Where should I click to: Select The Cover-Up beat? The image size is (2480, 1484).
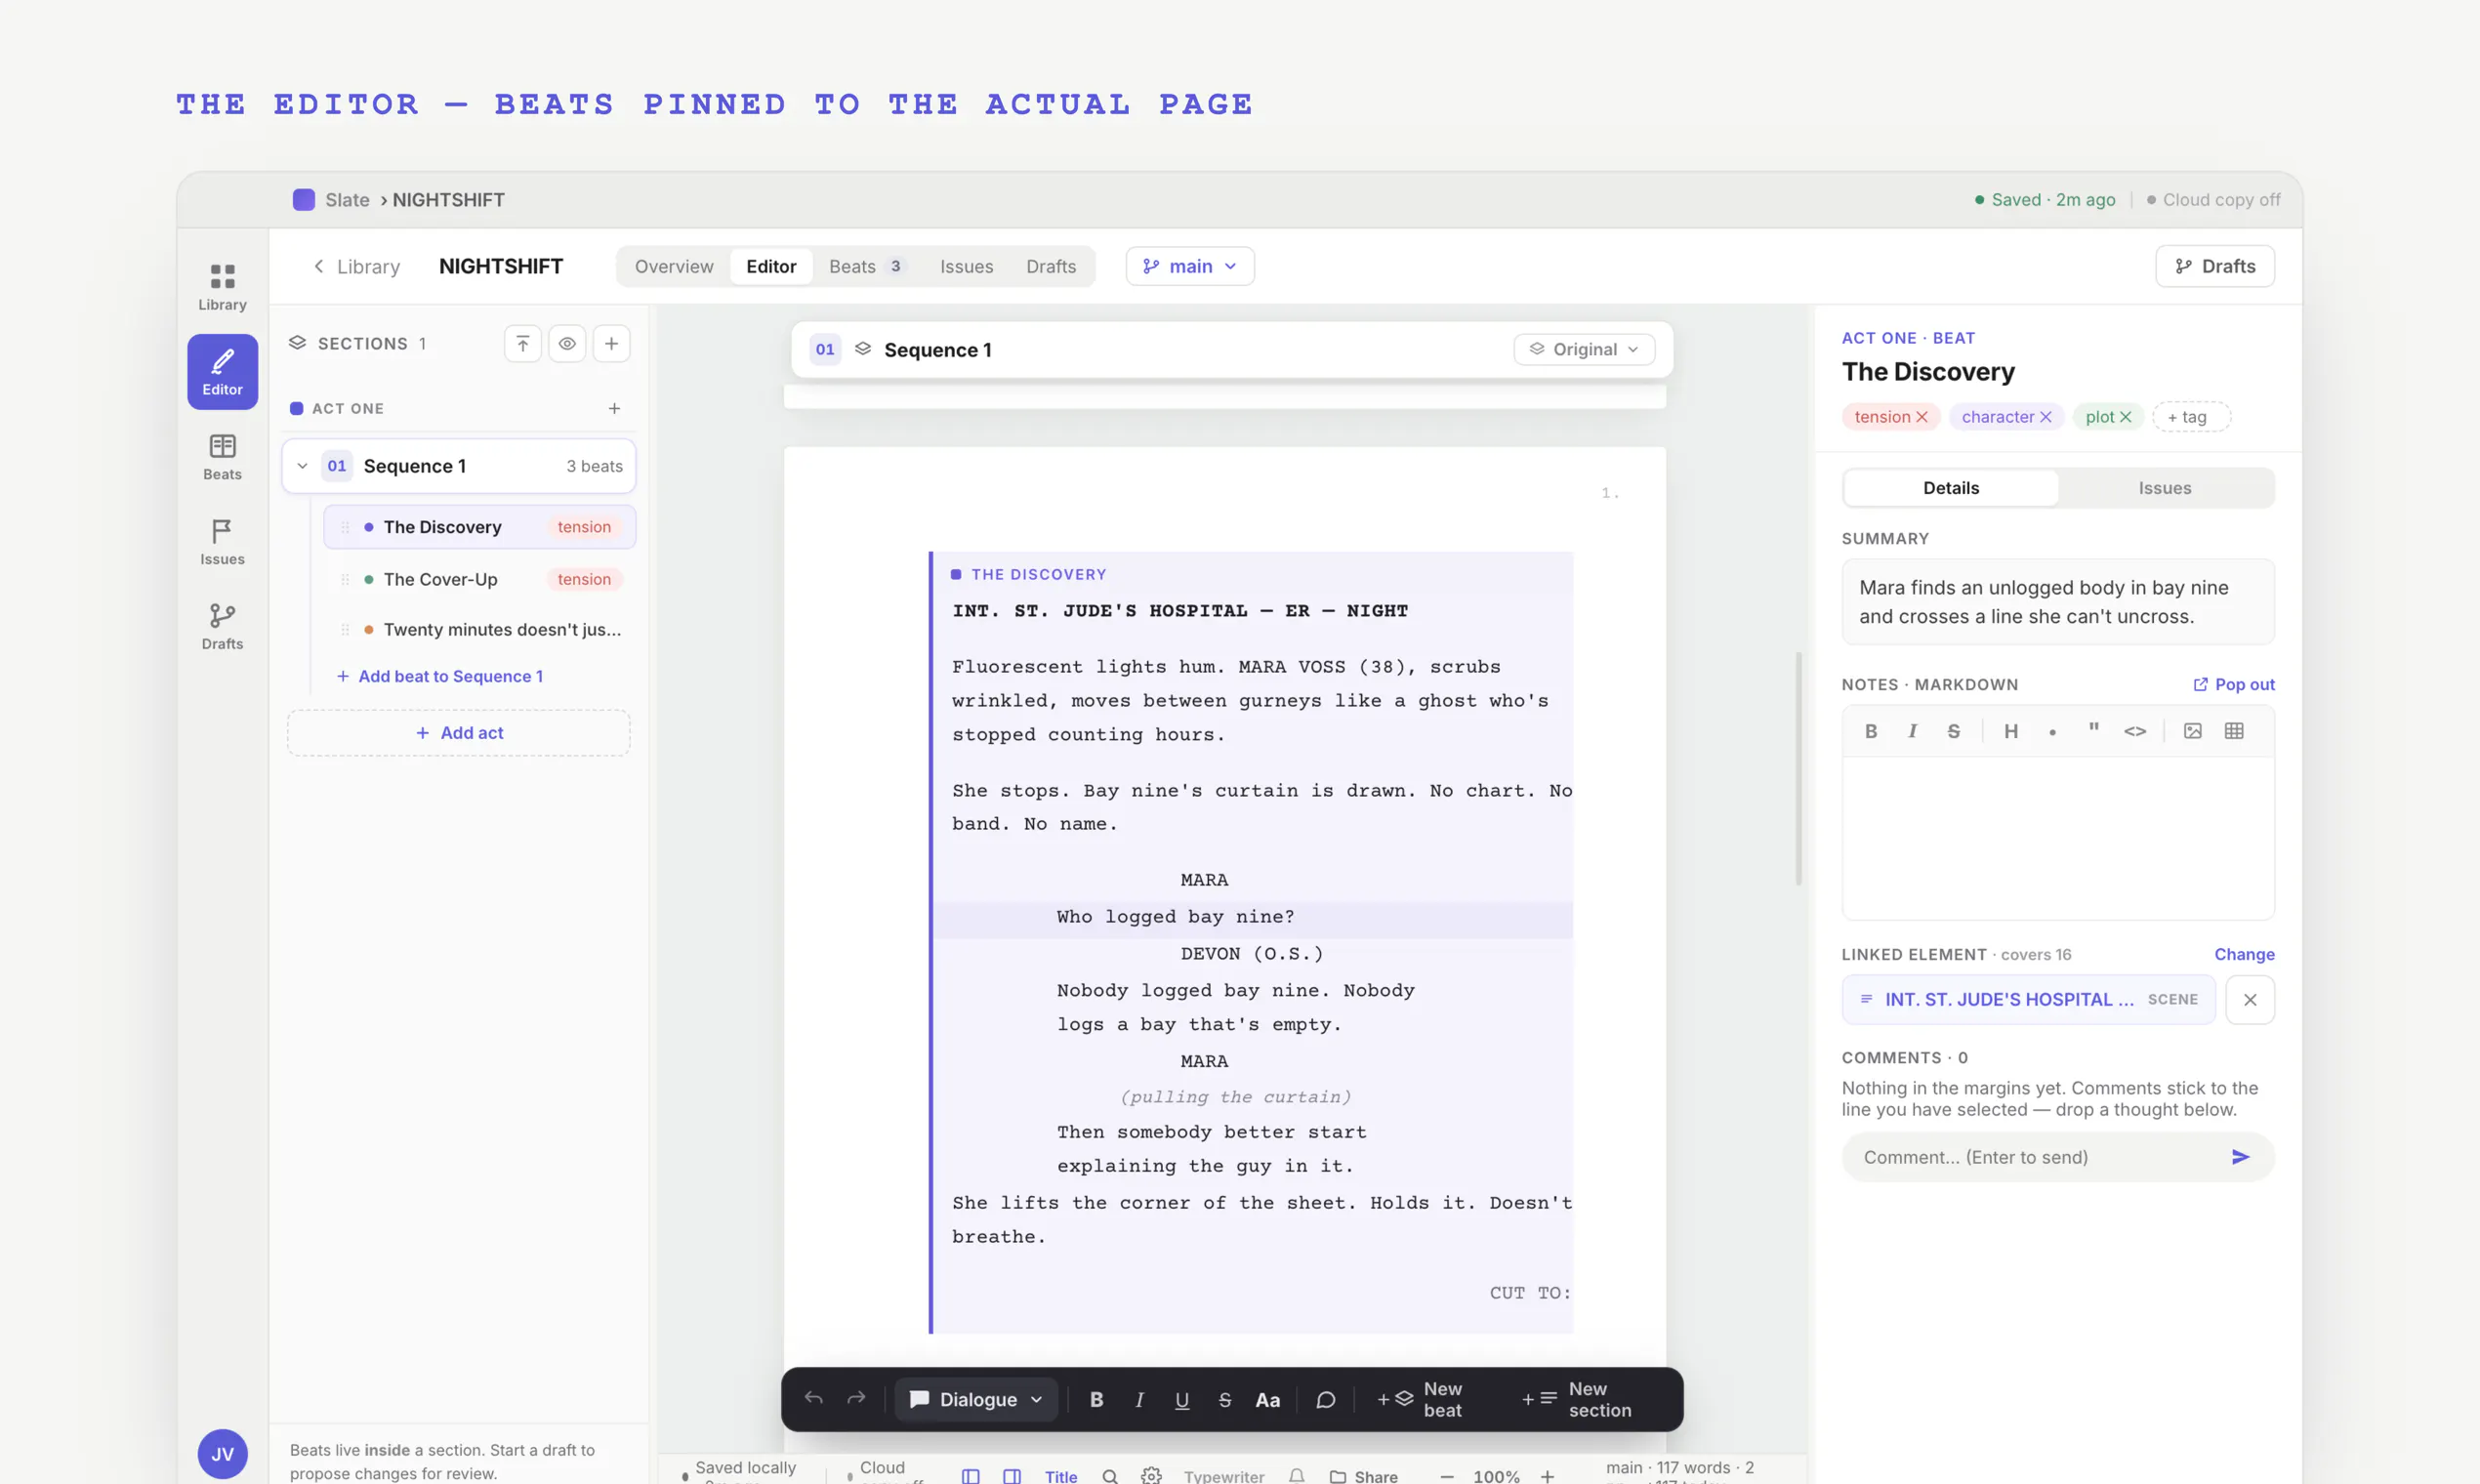click(480, 580)
